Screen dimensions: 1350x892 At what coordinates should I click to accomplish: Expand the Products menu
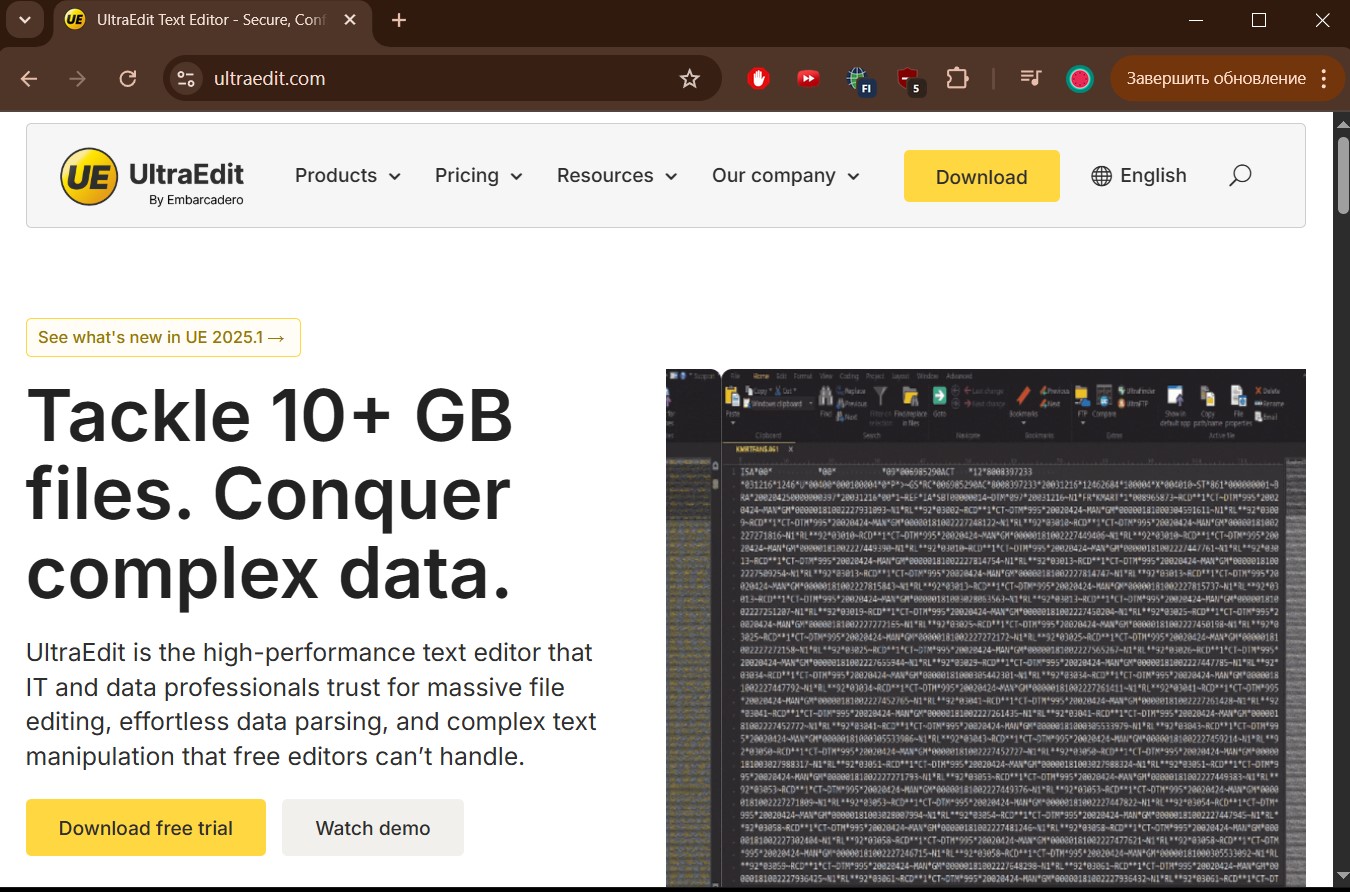click(348, 176)
